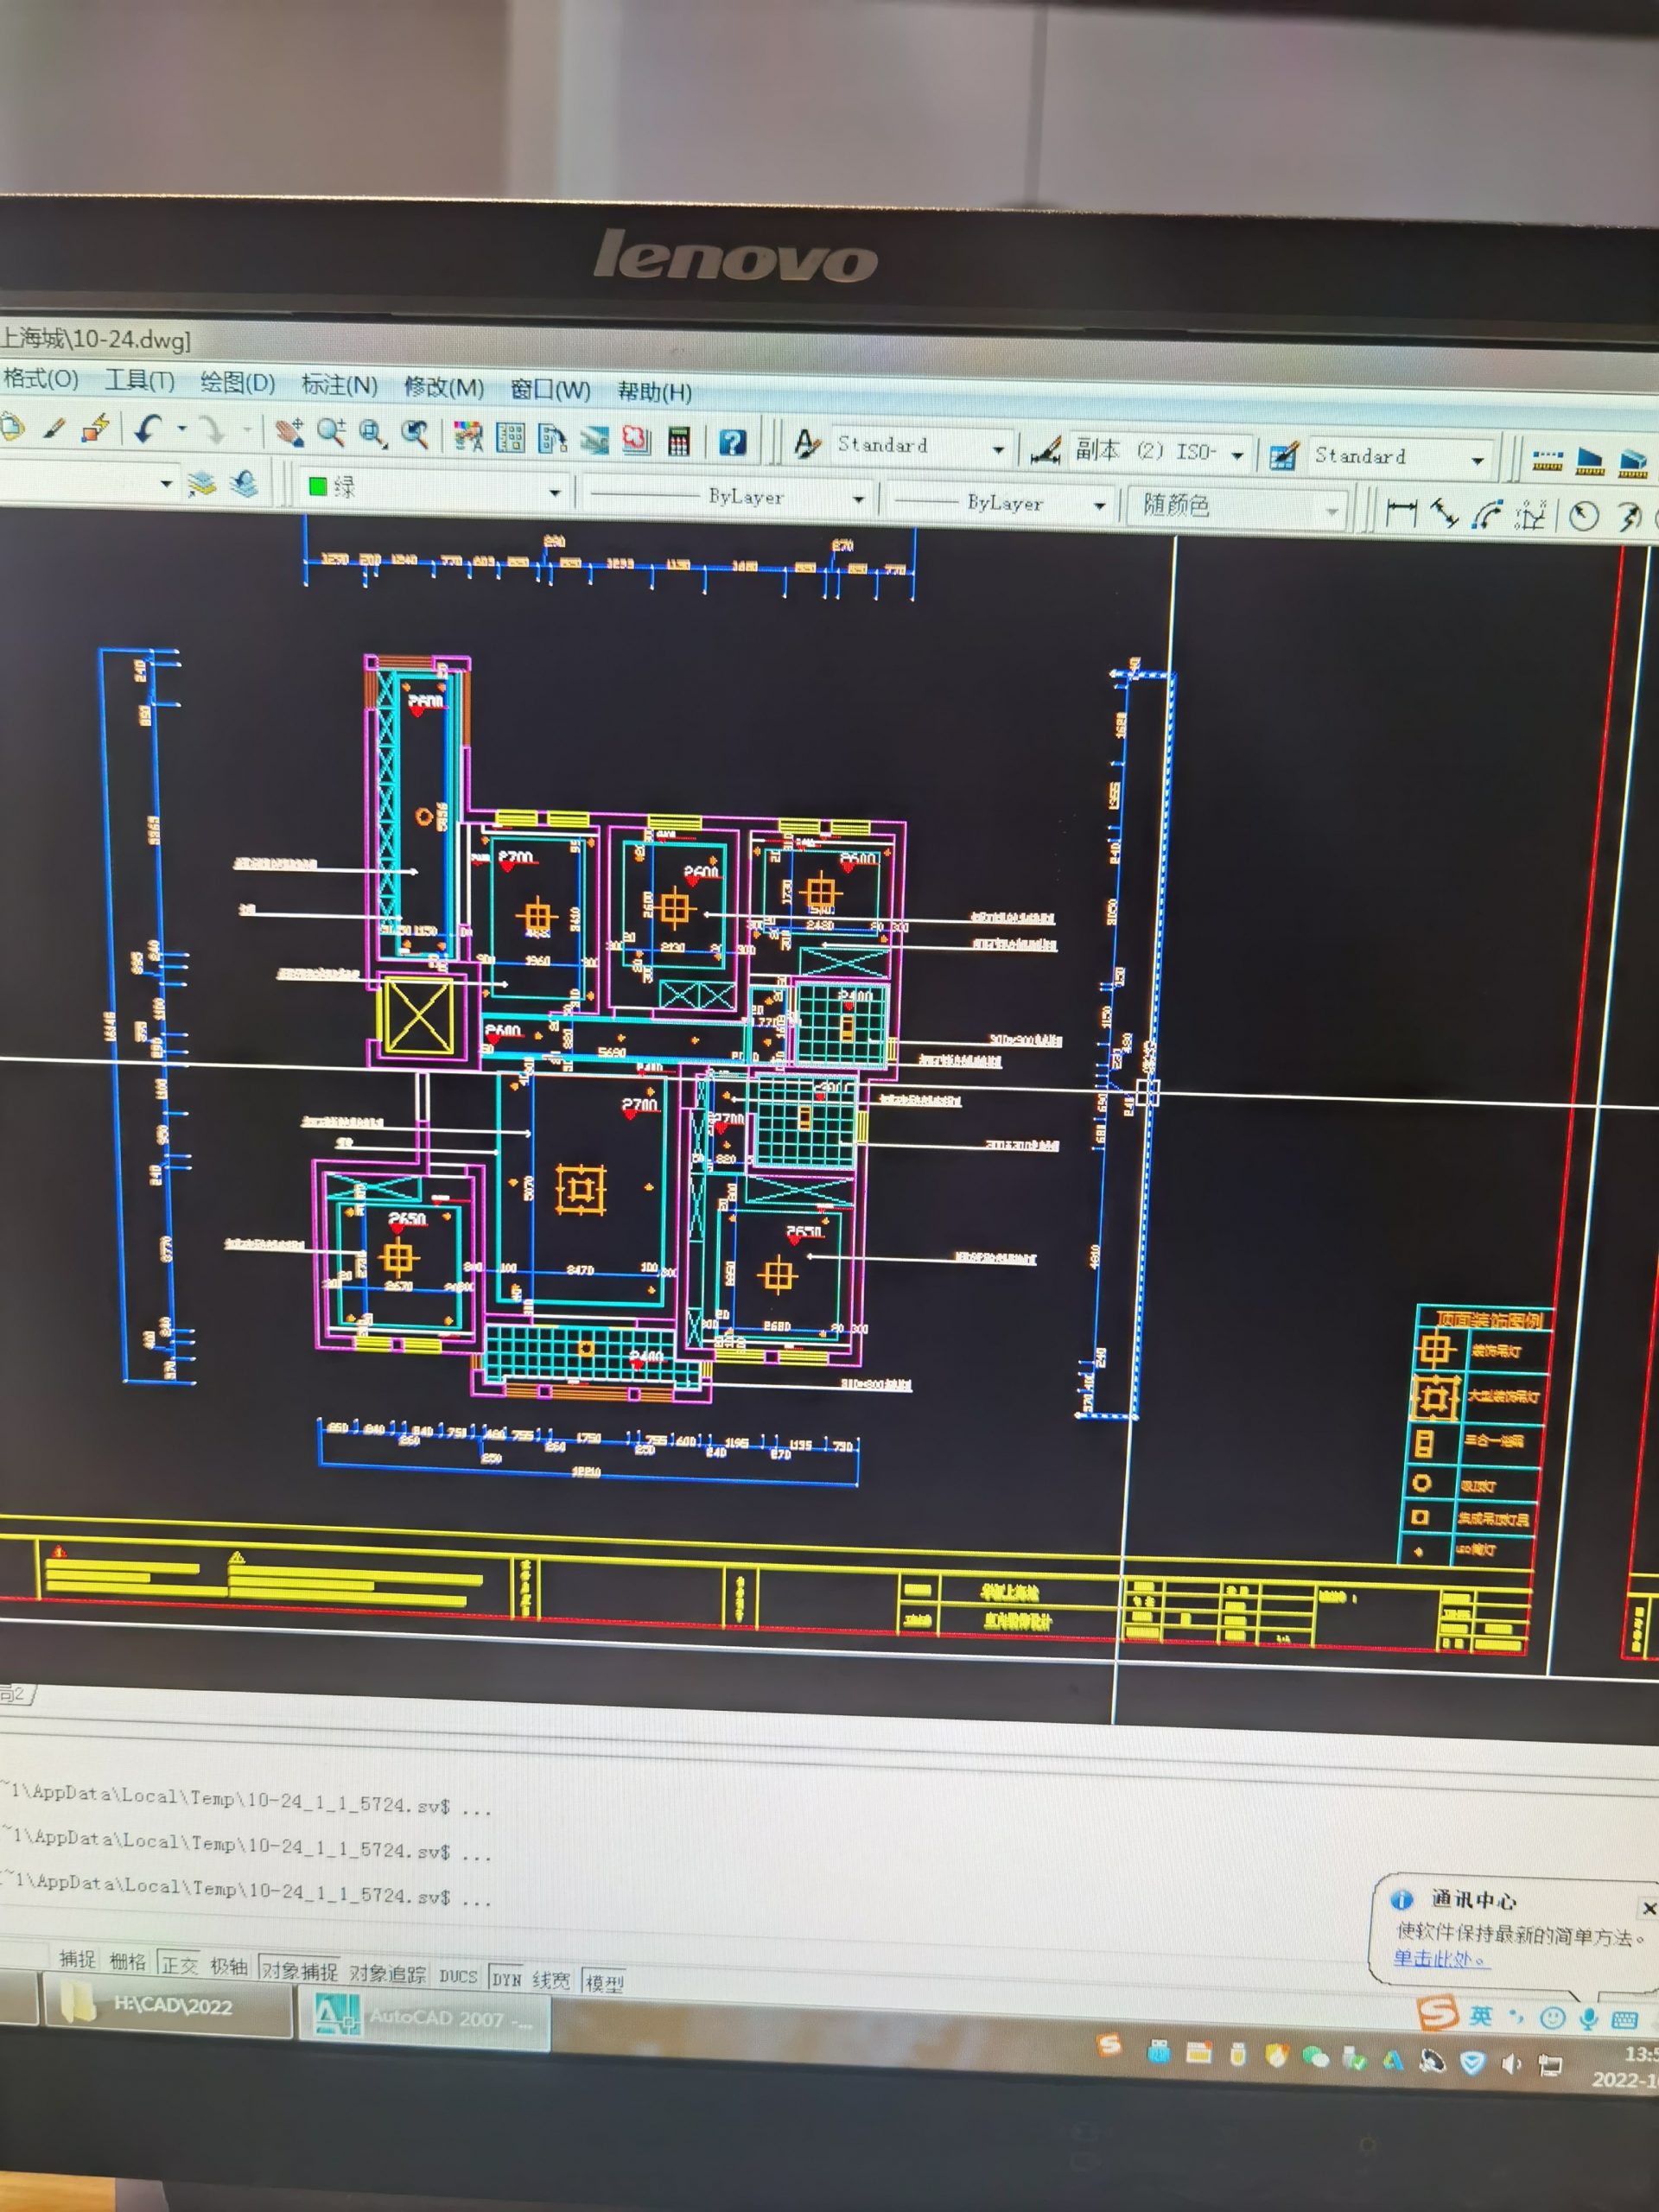Open the first ByLayer linetype dropdown
Image resolution: width=1659 pixels, height=2212 pixels.
pyautogui.click(x=858, y=498)
